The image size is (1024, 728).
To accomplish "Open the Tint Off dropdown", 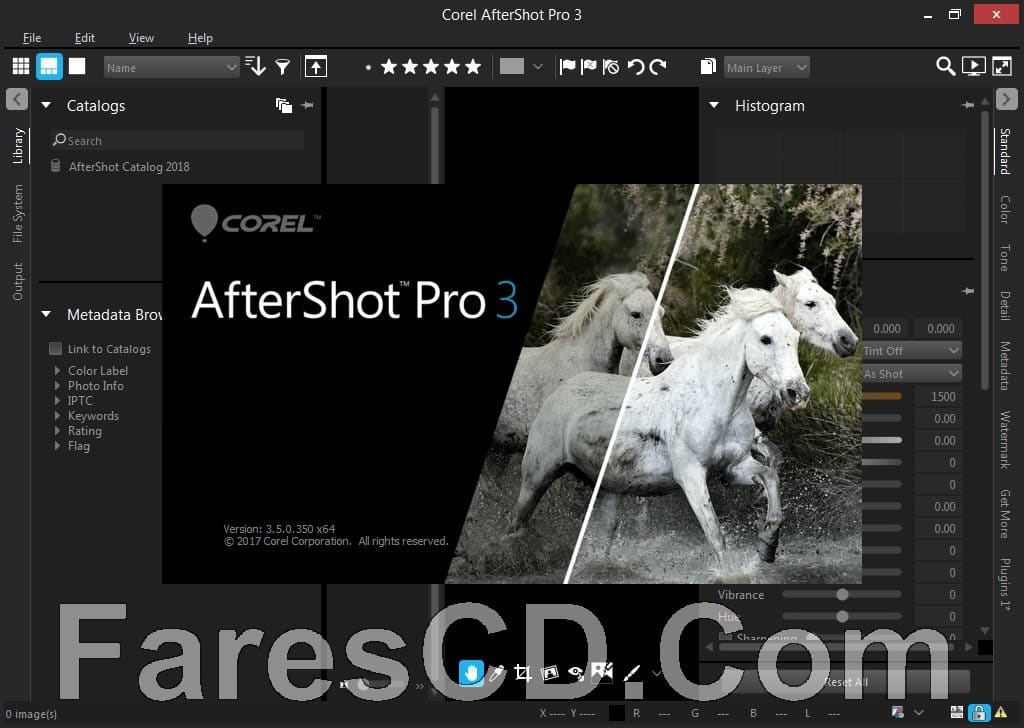I will pyautogui.click(x=911, y=351).
